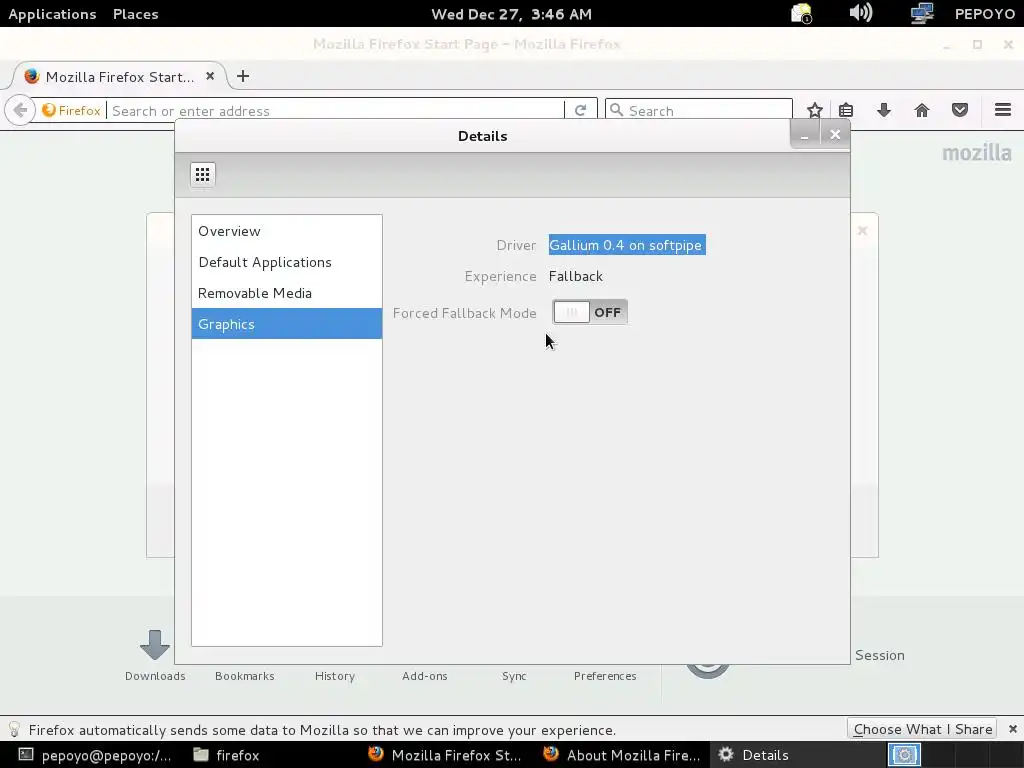
Task: Close the panel behind Details on start page
Action: pyautogui.click(x=862, y=231)
